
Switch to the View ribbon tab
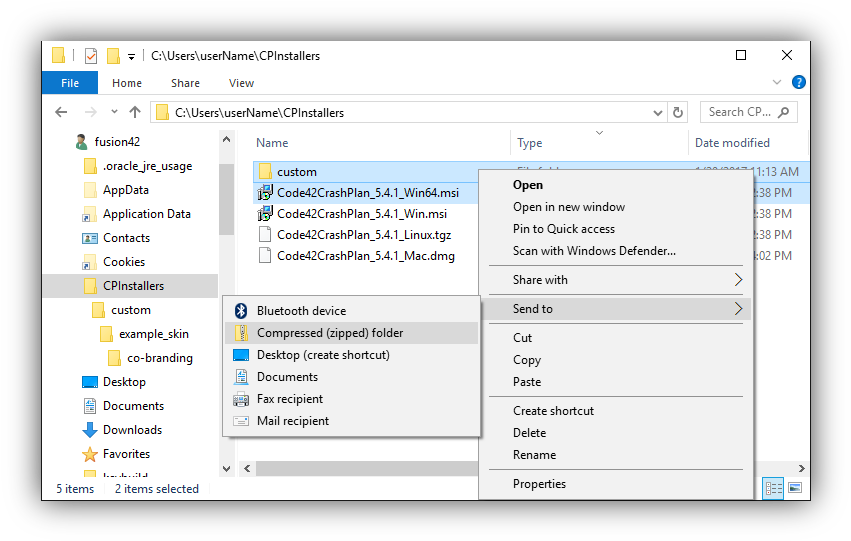point(242,83)
